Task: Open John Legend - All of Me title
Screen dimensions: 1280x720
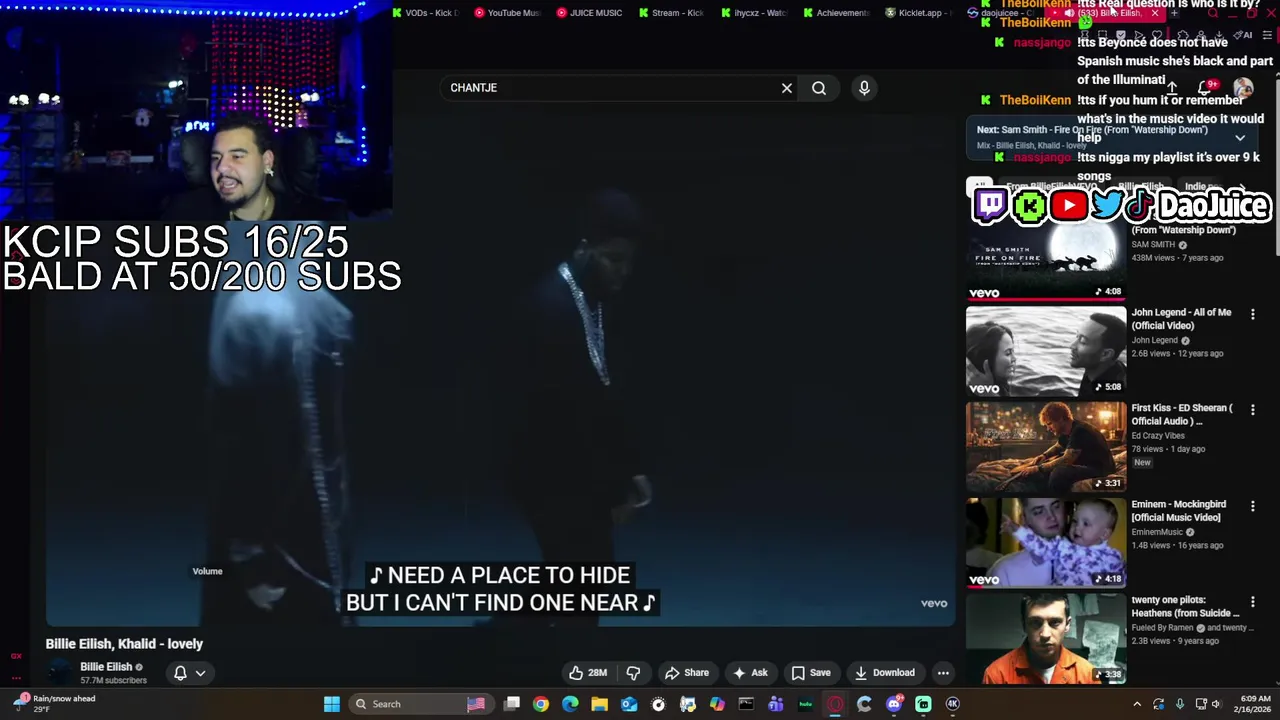Action: tap(1181, 319)
